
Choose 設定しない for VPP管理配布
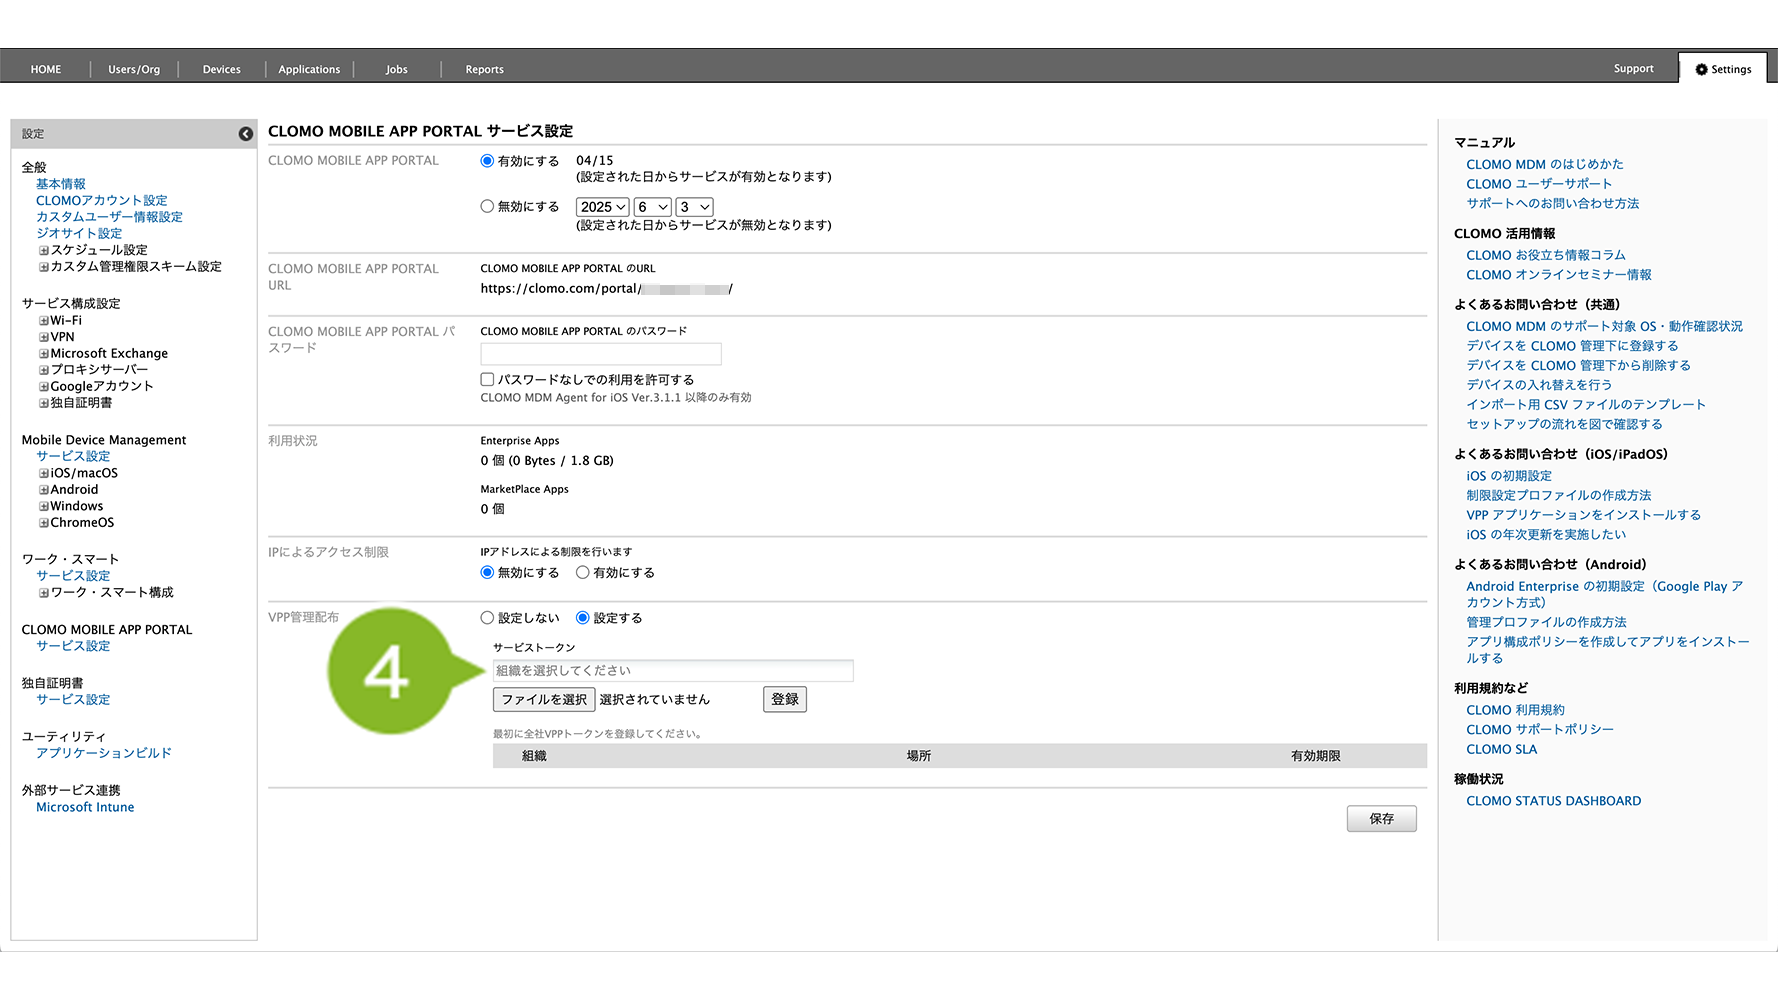tap(487, 618)
